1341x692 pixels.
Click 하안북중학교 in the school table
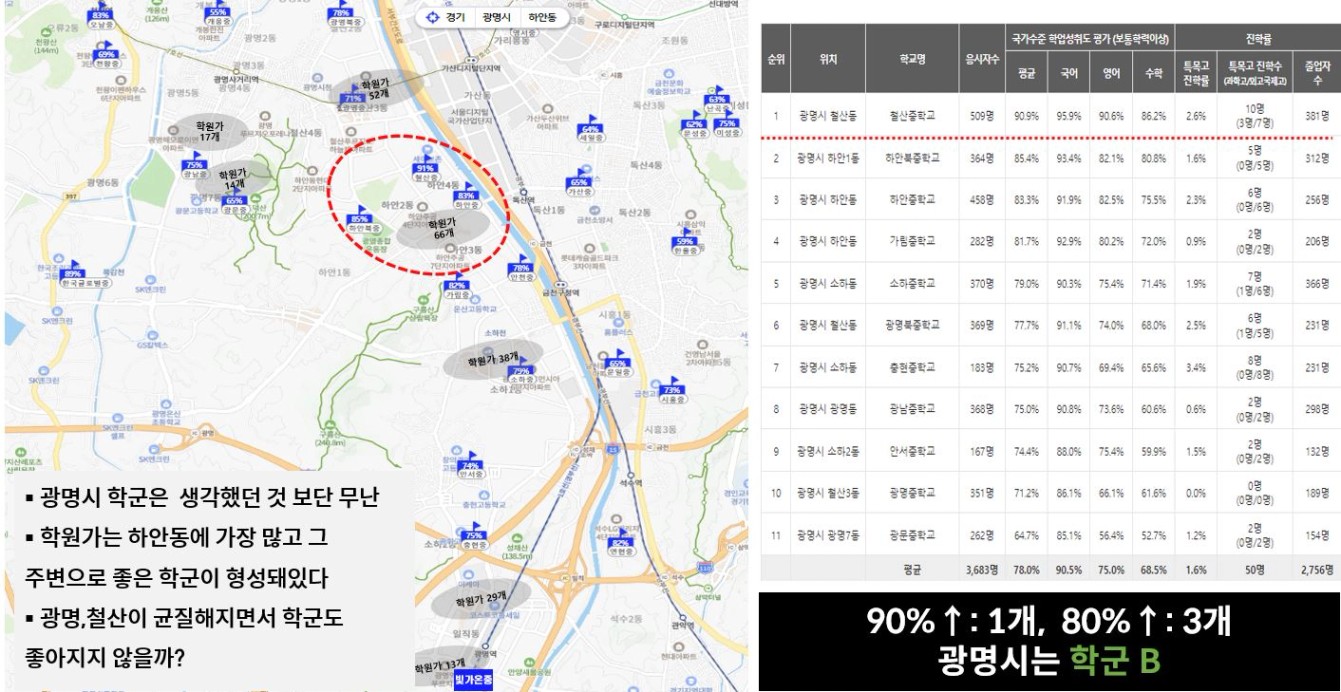pyautogui.click(x=912, y=158)
